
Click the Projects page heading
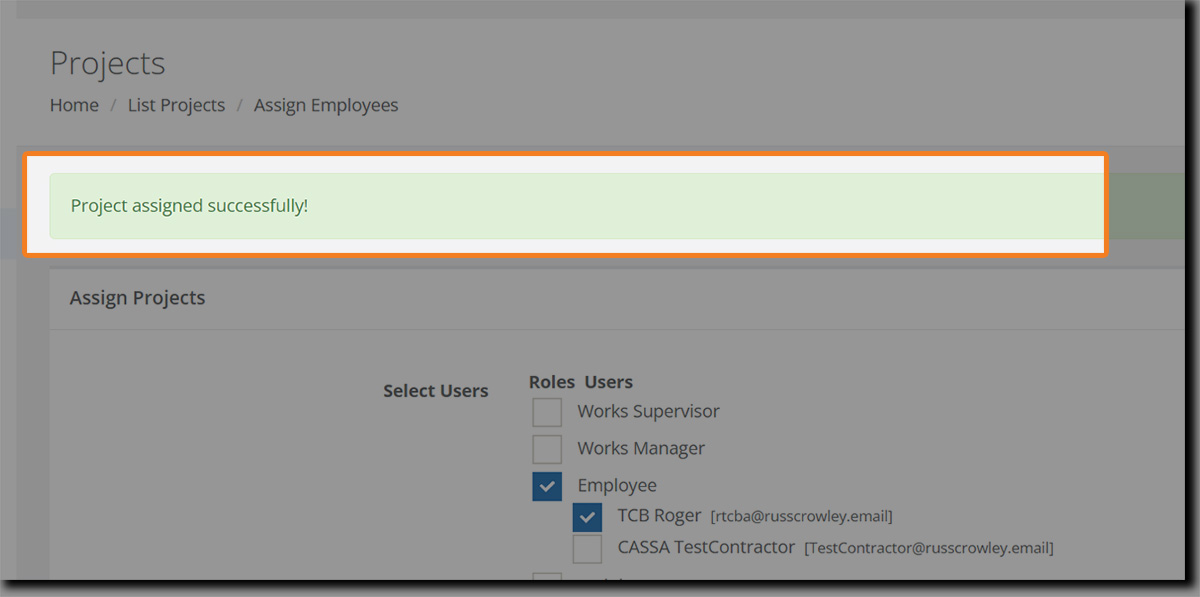click(107, 63)
